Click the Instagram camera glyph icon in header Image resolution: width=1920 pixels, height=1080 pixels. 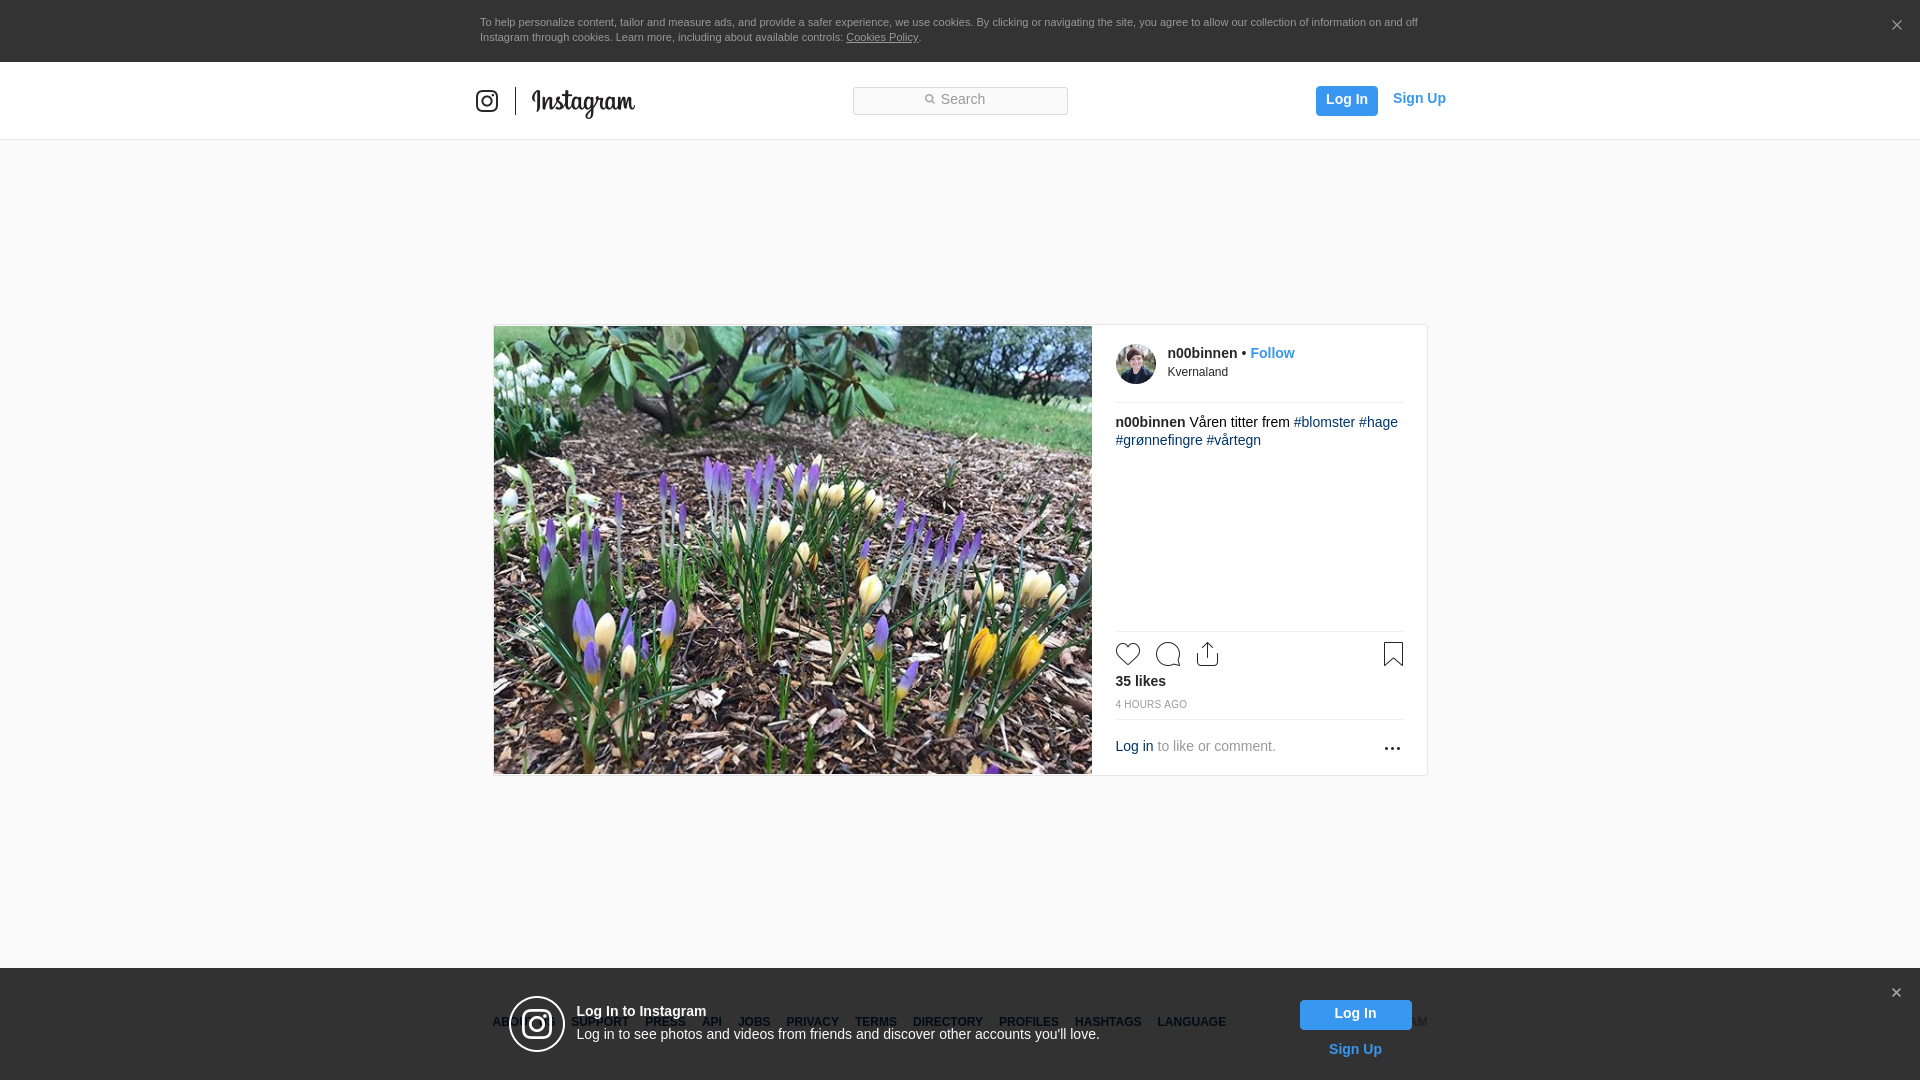(x=487, y=101)
